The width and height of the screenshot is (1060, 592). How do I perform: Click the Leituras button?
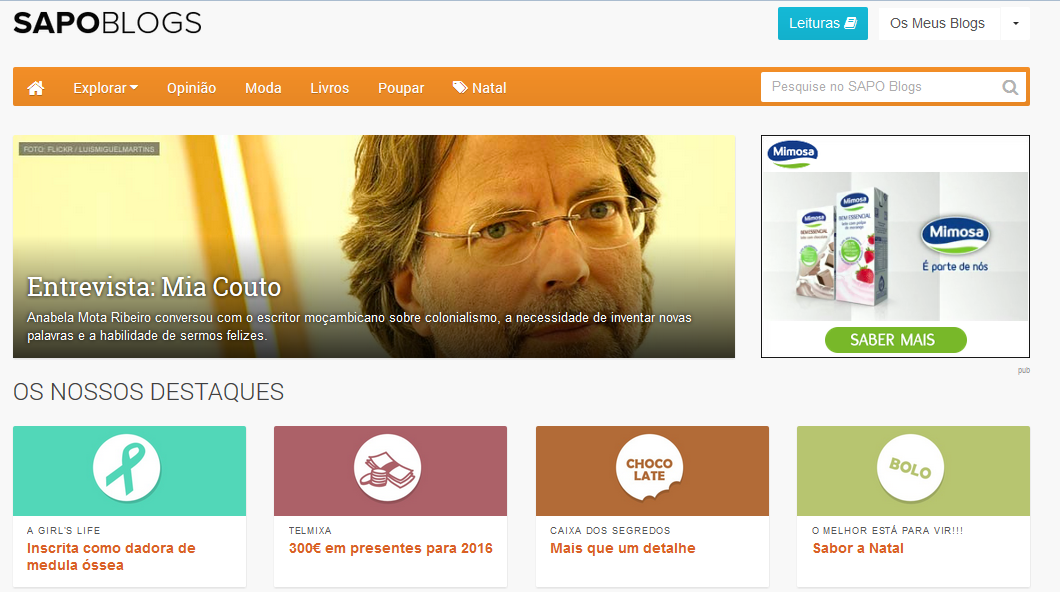[x=823, y=24]
